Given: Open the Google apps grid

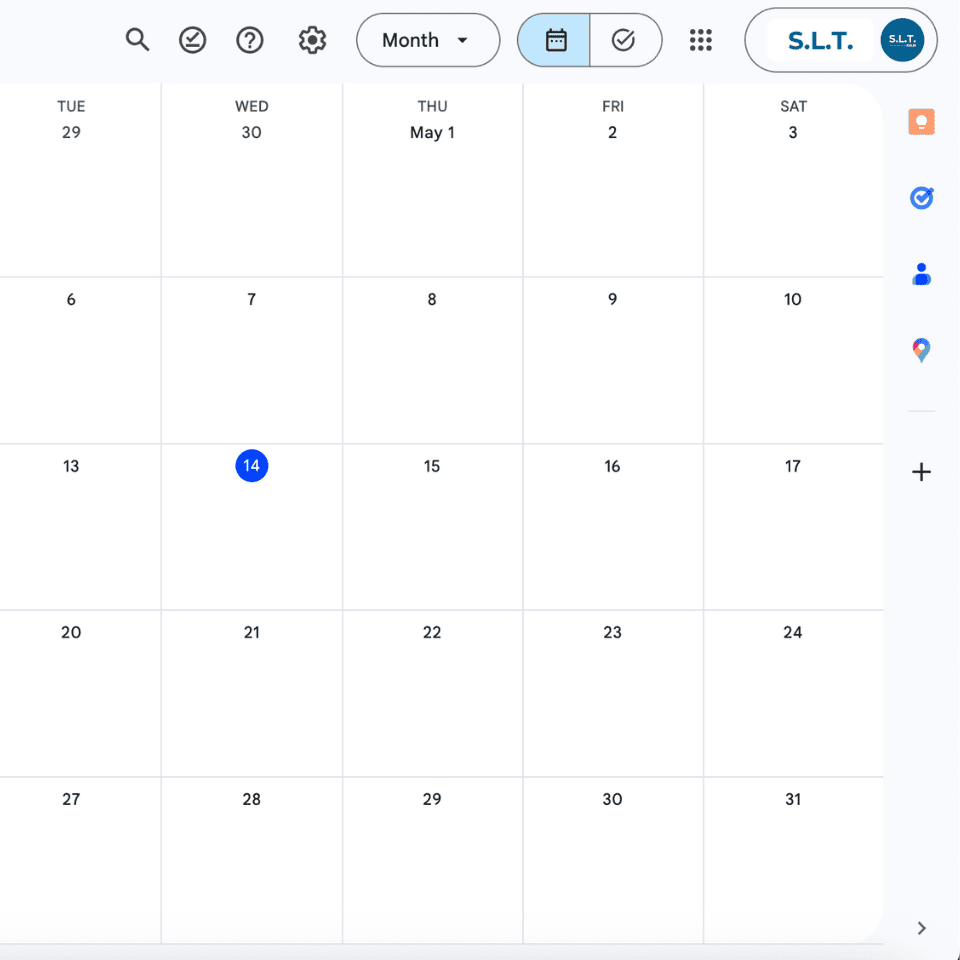Looking at the screenshot, I should 700,40.
